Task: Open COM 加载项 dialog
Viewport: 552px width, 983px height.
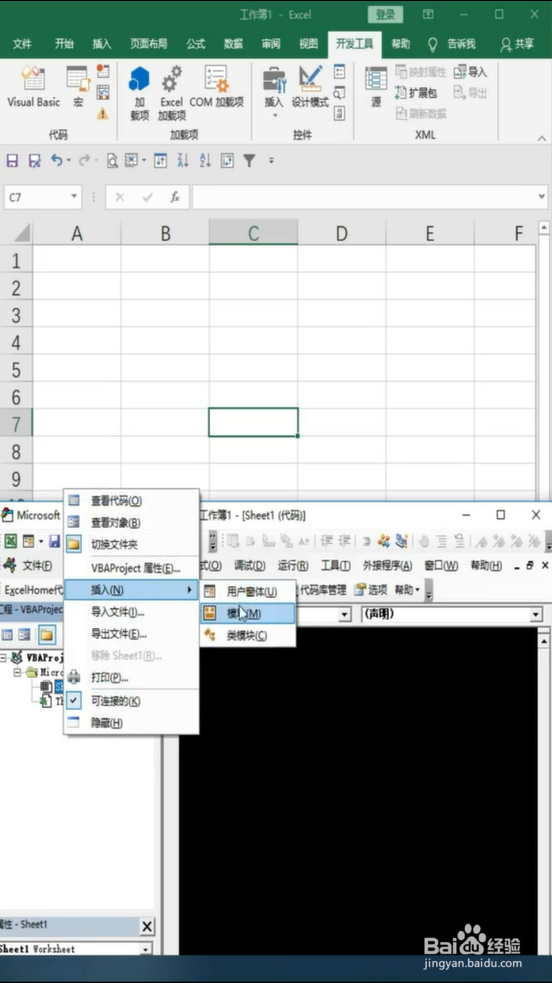Action: click(x=216, y=87)
